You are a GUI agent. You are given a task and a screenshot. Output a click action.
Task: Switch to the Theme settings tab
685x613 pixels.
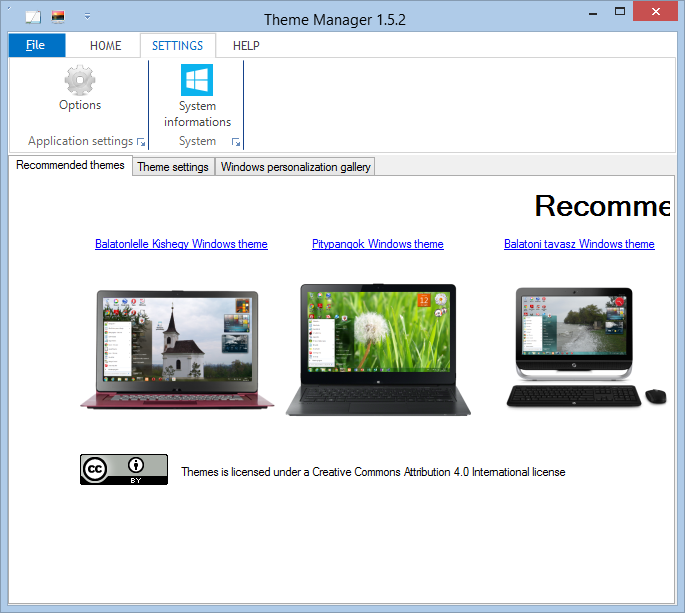click(173, 167)
